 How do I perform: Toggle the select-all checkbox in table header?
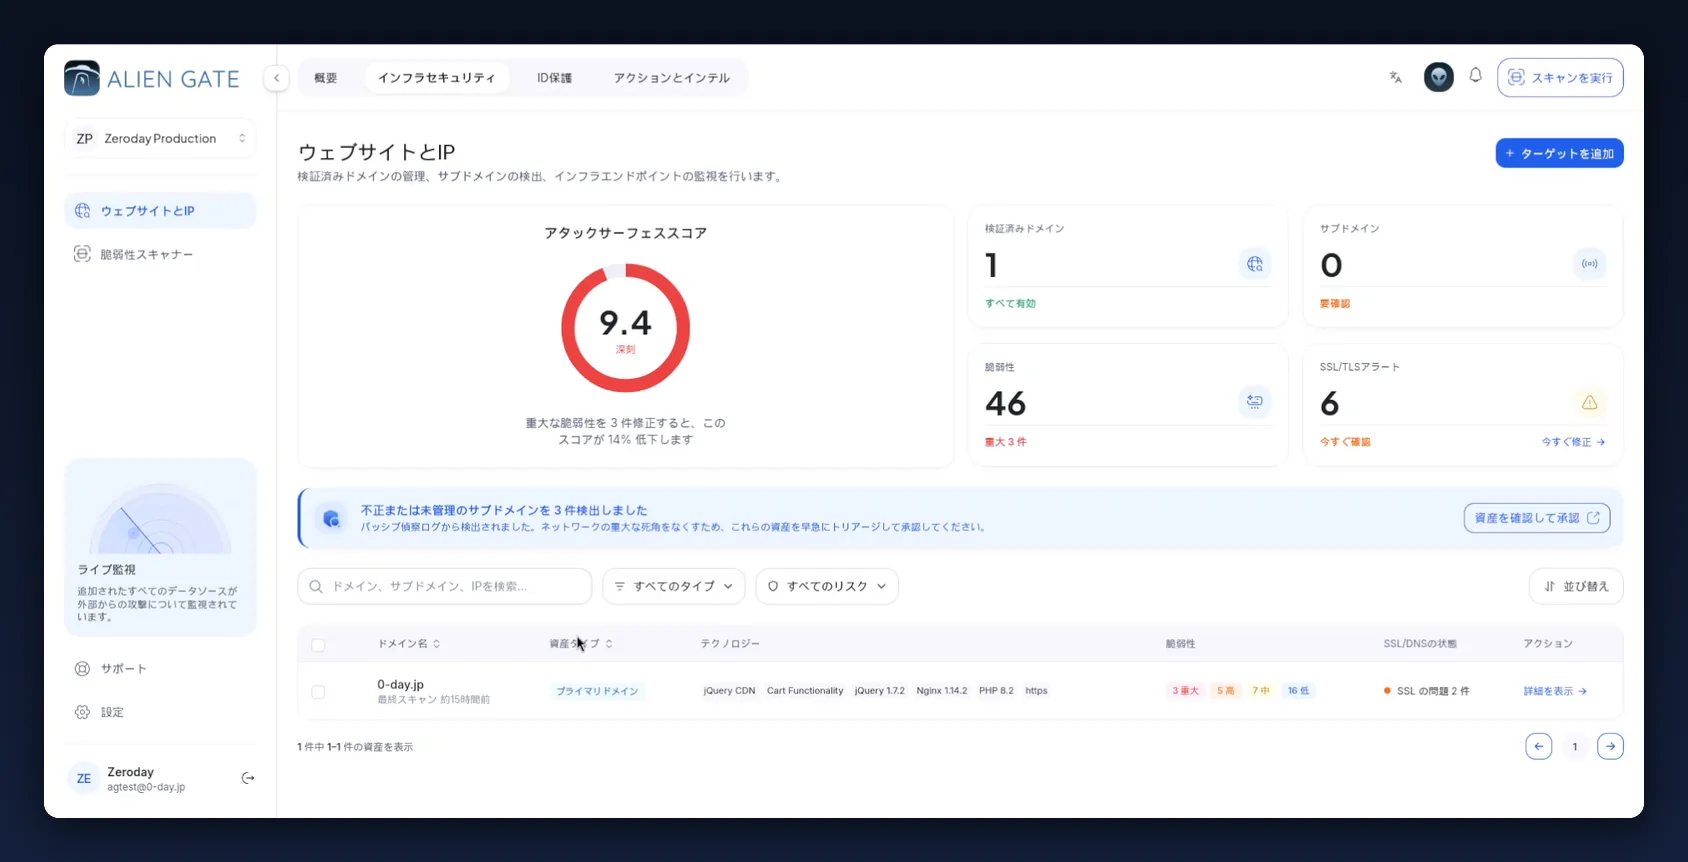[x=318, y=645]
